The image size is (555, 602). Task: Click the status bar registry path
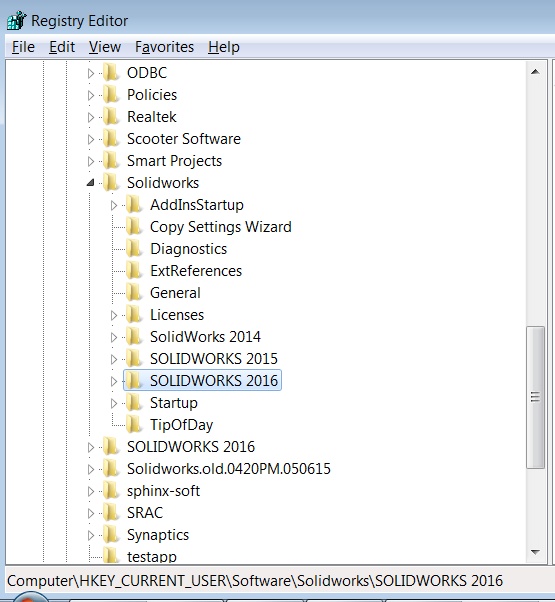[255, 580]
